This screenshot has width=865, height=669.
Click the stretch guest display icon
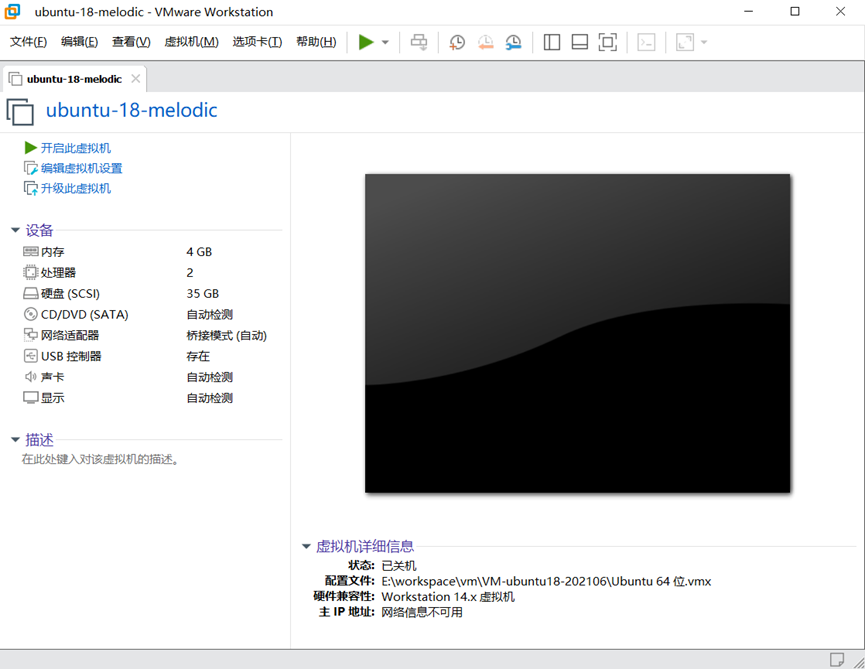tap(685, 42)
